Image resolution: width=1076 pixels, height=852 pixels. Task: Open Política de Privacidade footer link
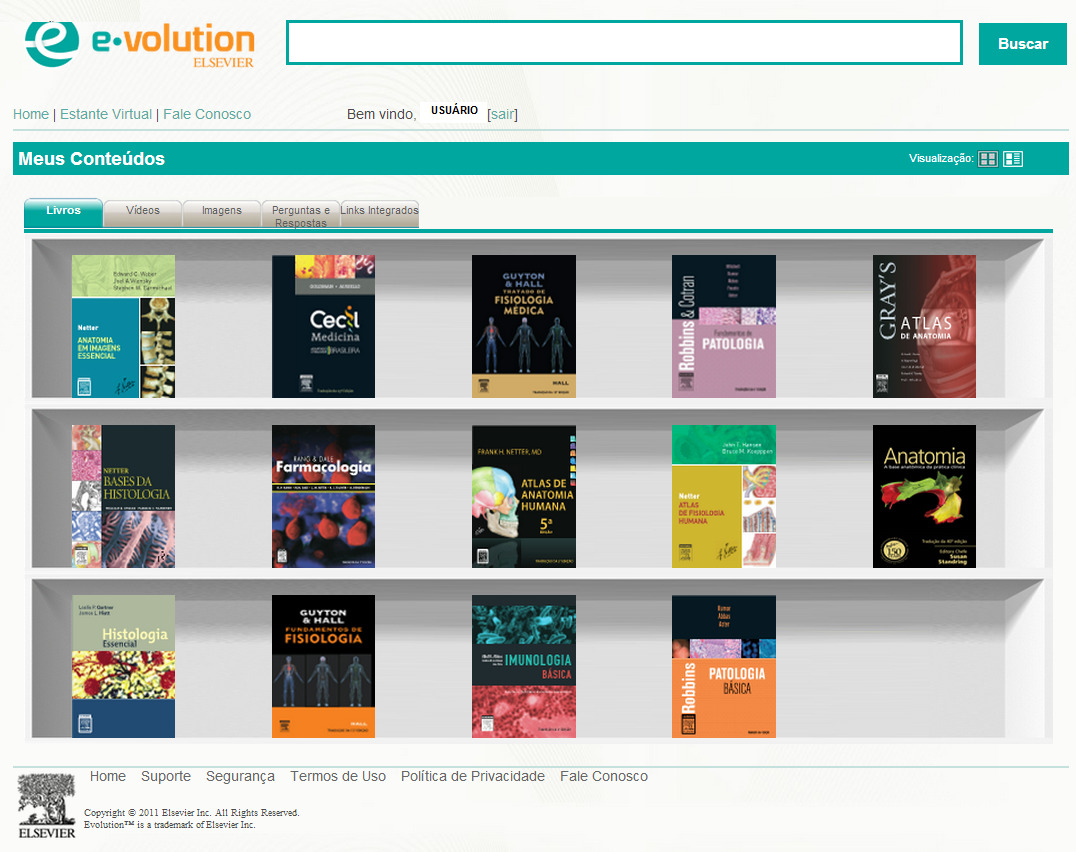[473, 776]
